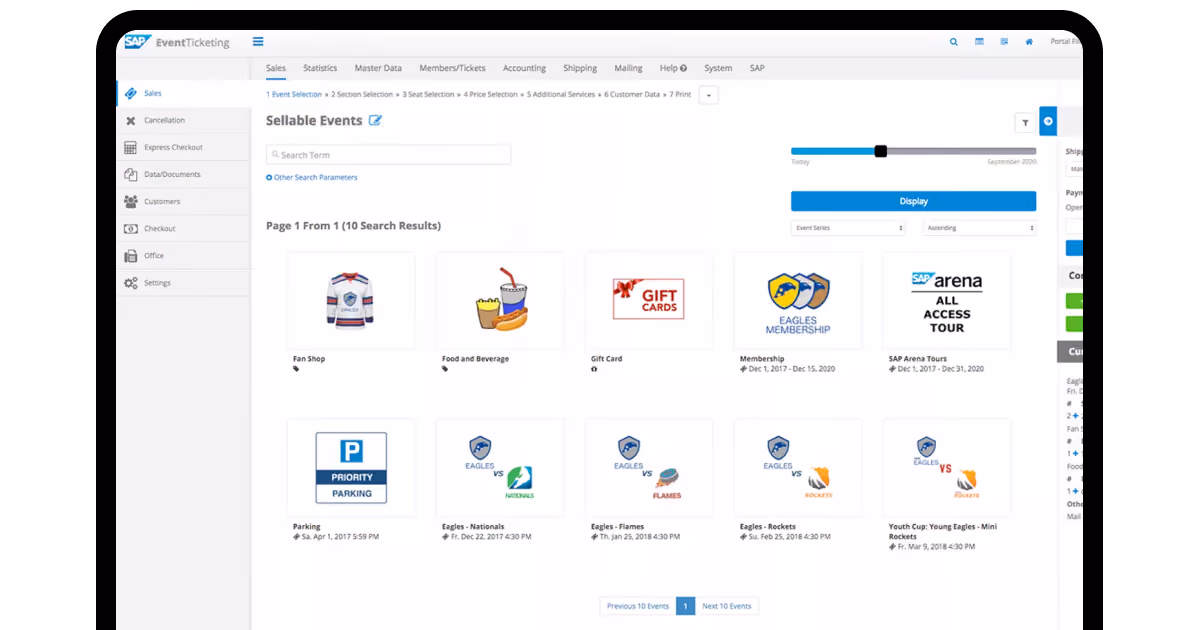The width and height of the screenshot is (1200, 630).
Task: Toggle the hamburger menu icon
Action: click(258, 42)
